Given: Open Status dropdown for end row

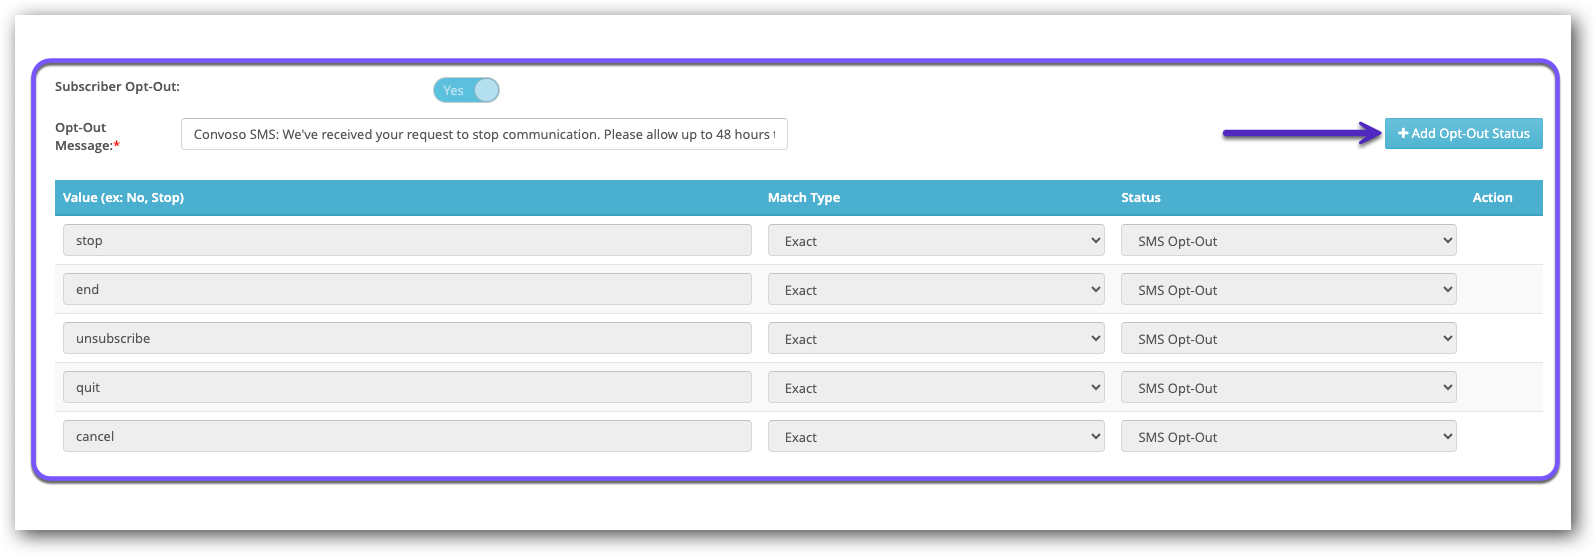Looking at the screenshot, I should point(1288,289).
